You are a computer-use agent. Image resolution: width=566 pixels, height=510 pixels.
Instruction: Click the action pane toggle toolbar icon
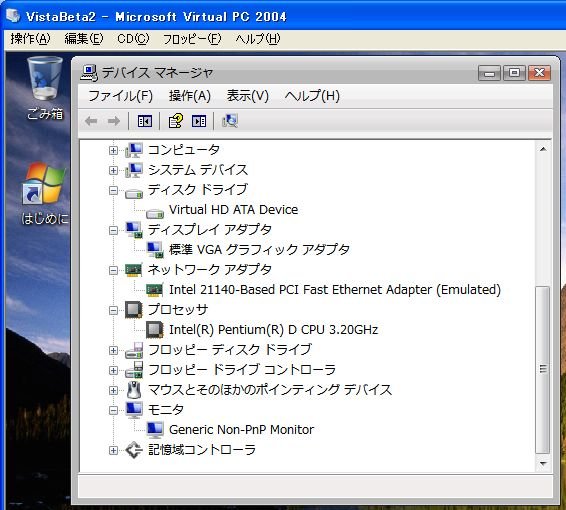click(x=199, y=121)
